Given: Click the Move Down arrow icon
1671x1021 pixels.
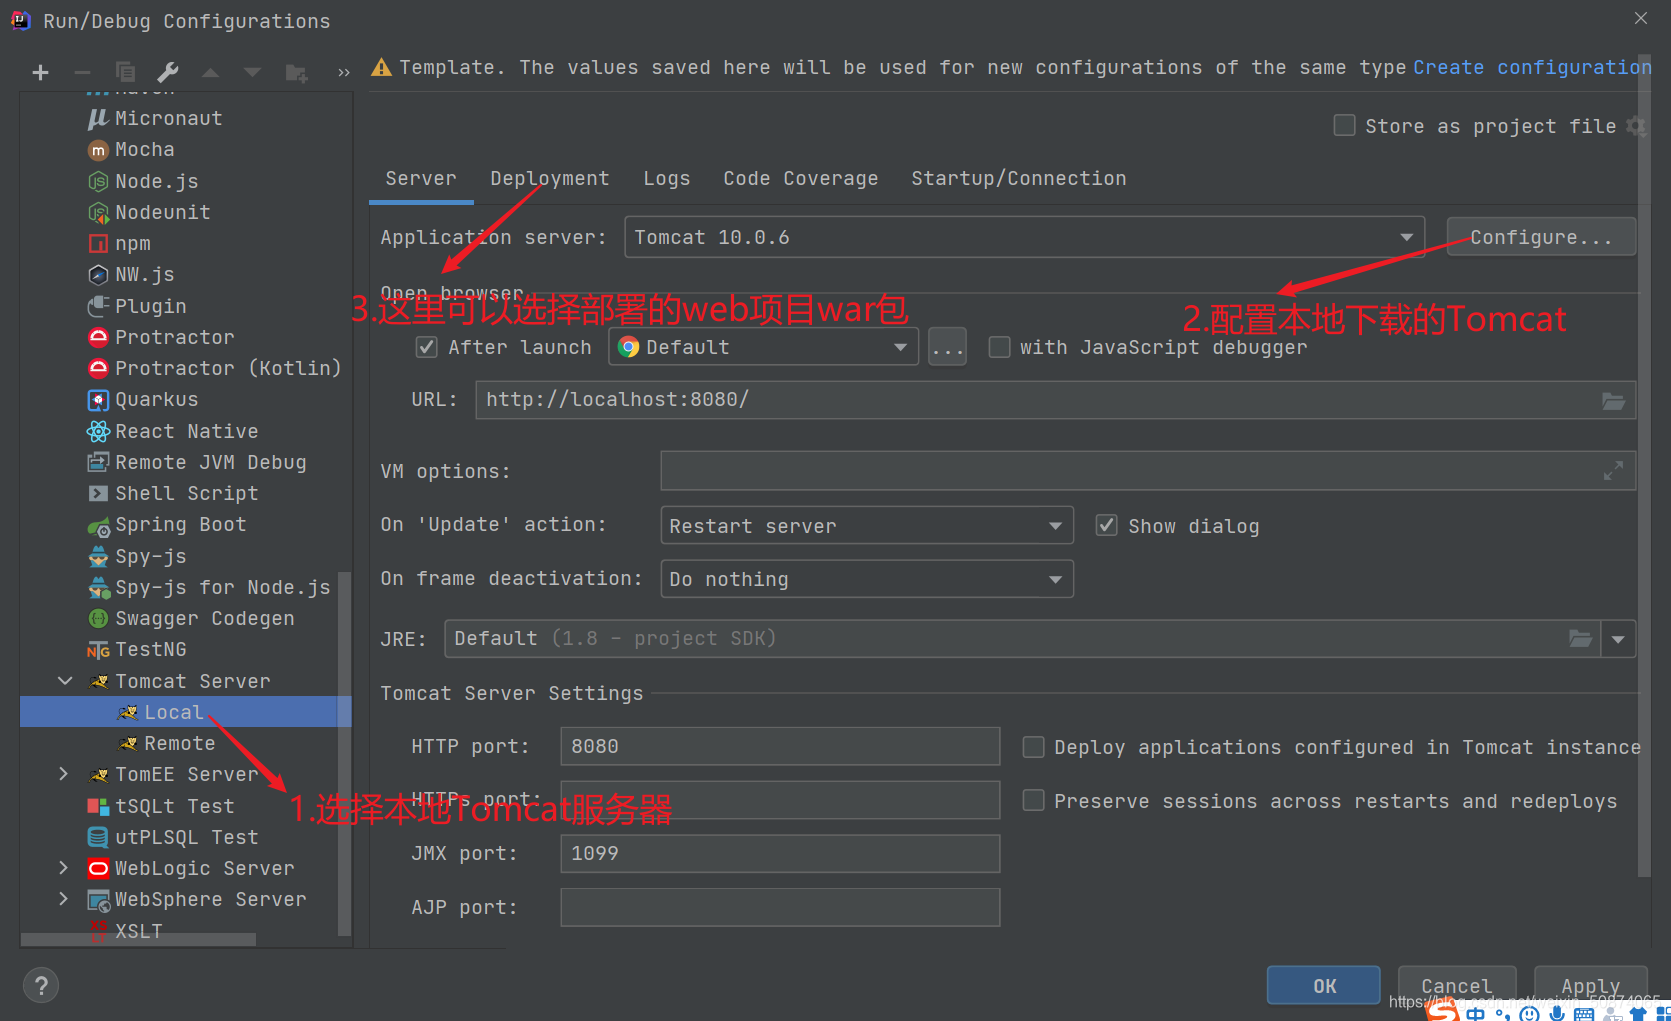Looking at the screenshot, I should click(252, 72).
